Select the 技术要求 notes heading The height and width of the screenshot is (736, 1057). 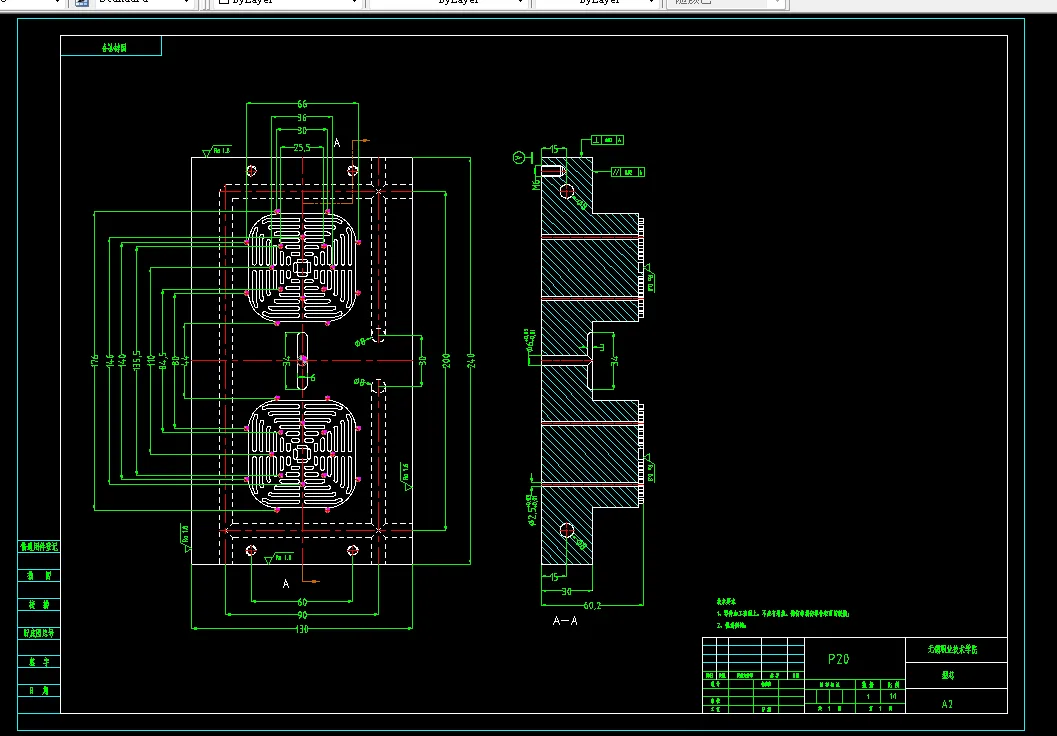coord(726,601)
